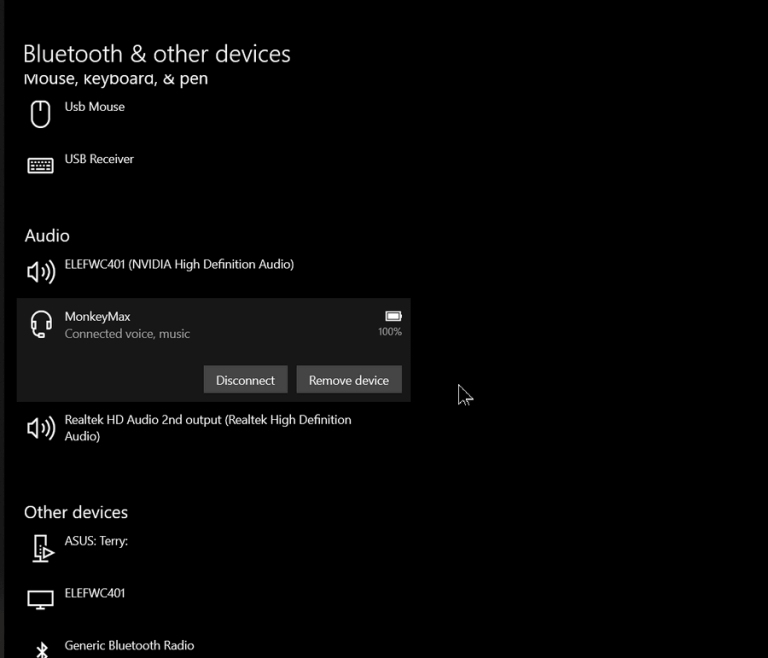This screenshot has height=658, width=768.
Task: Click the ASUS: Terry: media device icon
Action: click(x=43, y=548)
